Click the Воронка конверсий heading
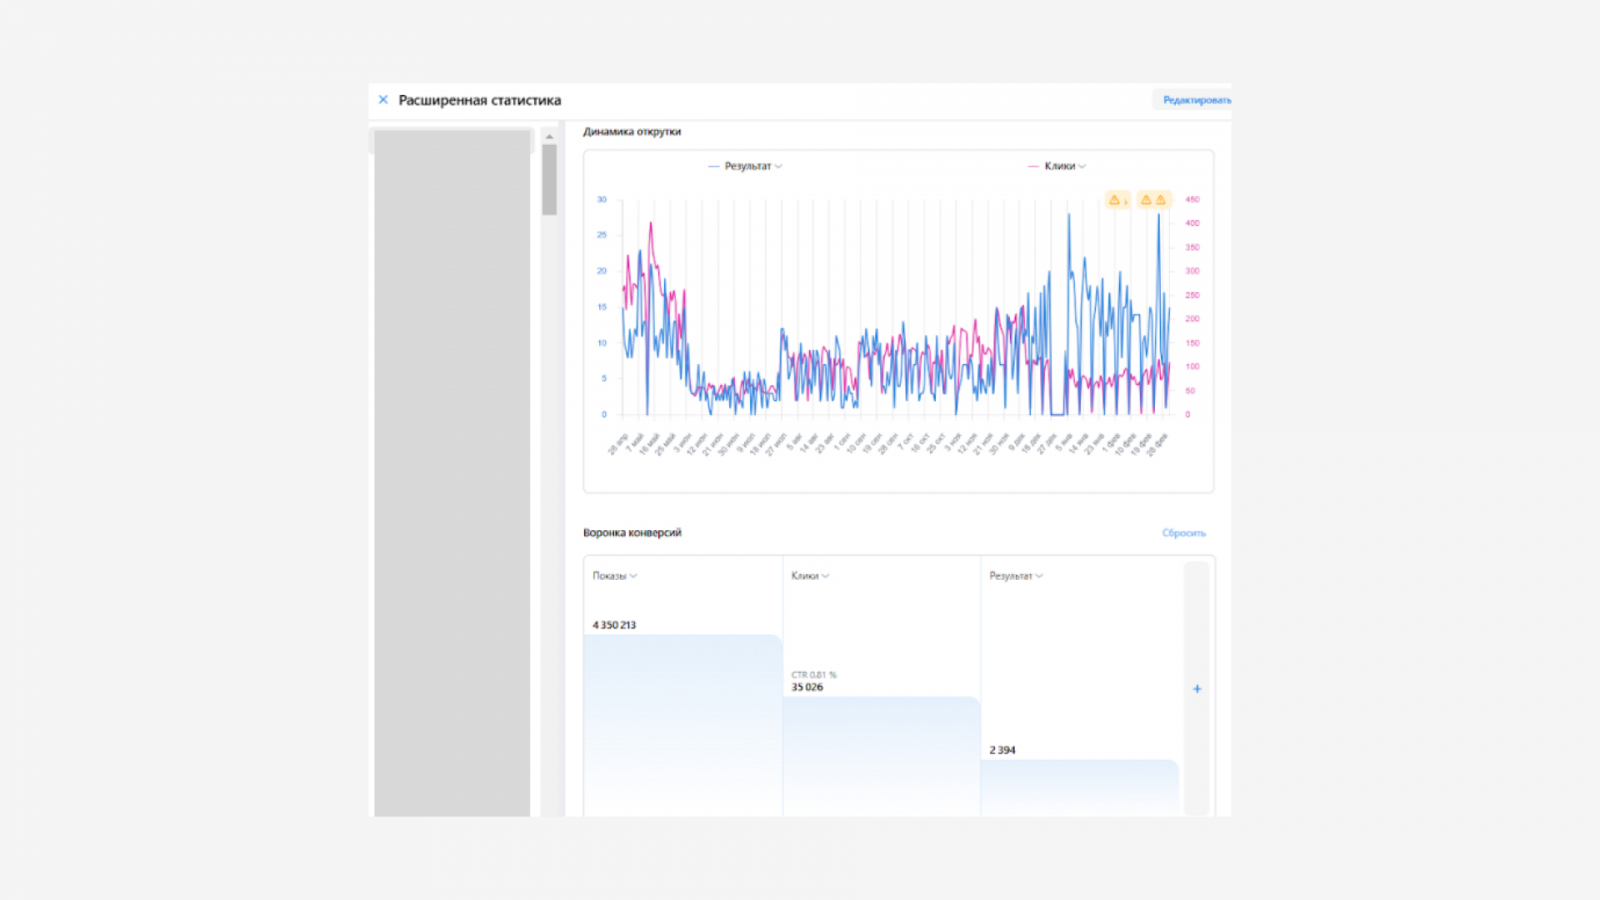Viewport: 1600px width, 900px height. pos(632,533)
